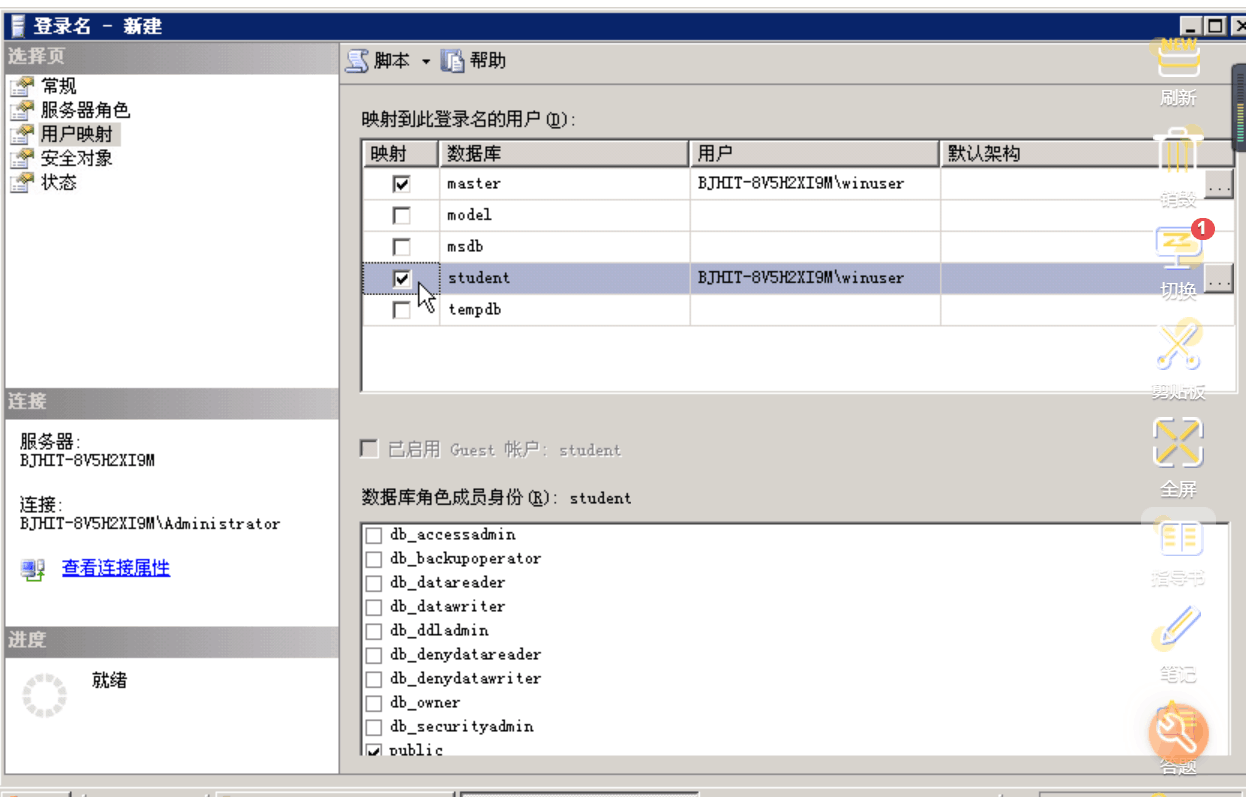The height and width of the screenshot is (797, 1246).
Task: Open the 答题 wrench sidebar icon
Action: click(1179, 734)
